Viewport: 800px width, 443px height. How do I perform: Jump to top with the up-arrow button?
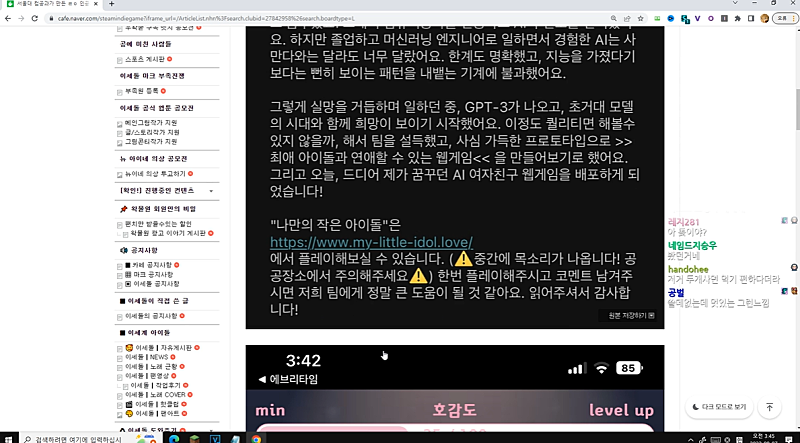(x=769, y=407)
